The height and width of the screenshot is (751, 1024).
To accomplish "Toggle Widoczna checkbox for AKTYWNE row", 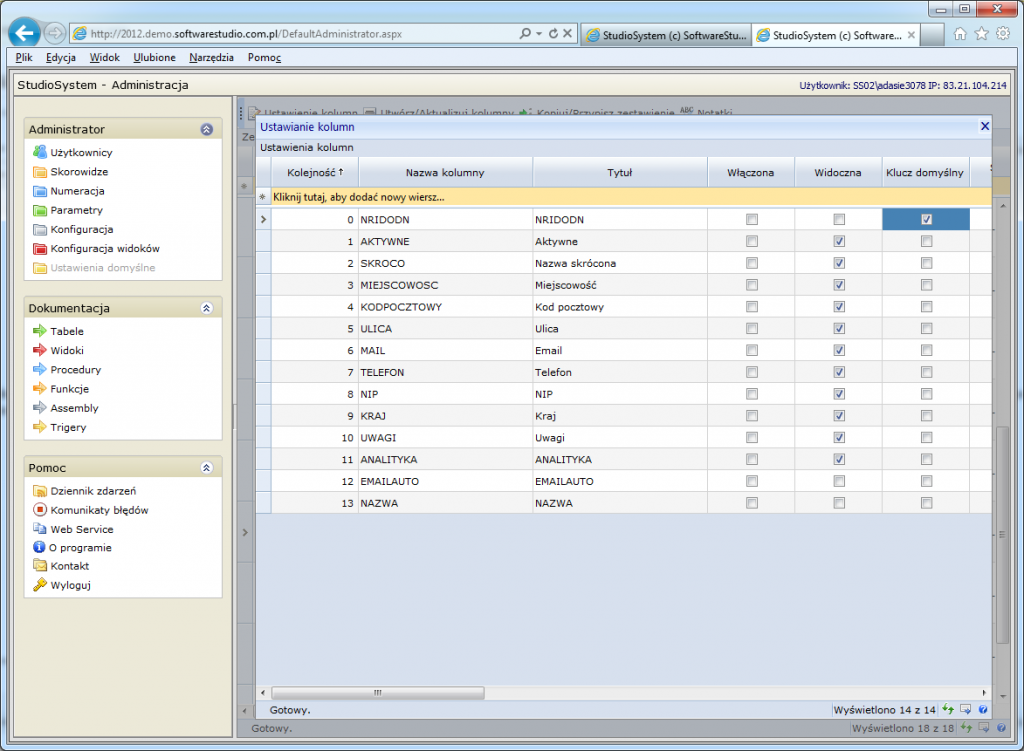I will 839,242.
